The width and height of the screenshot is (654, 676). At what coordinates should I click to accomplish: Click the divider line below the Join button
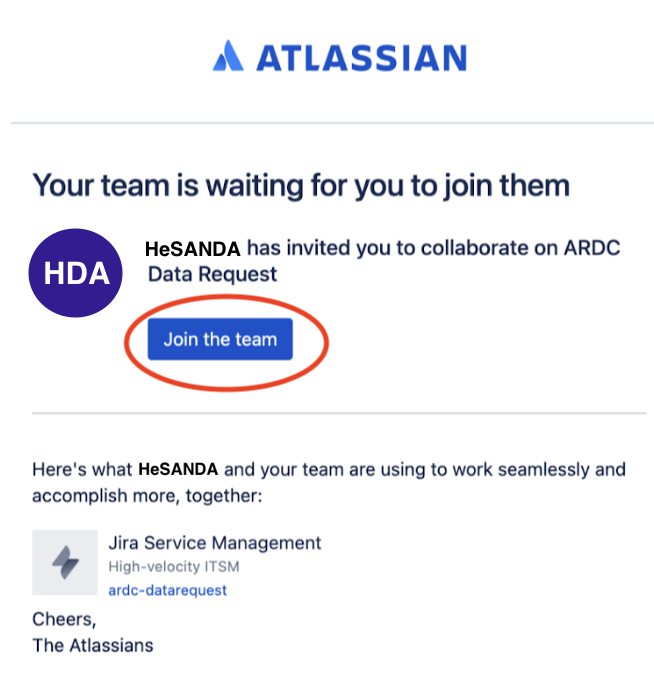pos(338,412)
